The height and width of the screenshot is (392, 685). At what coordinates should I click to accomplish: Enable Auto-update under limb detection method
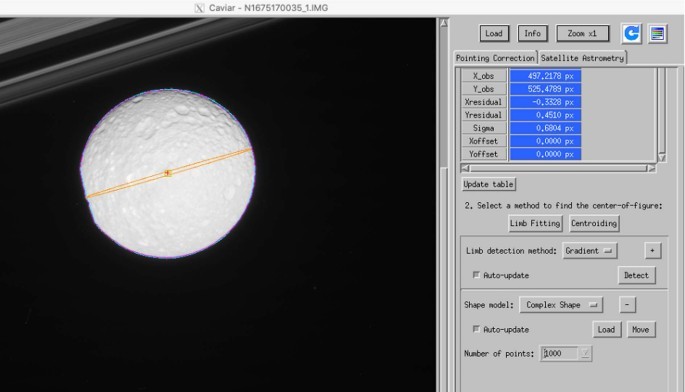point(476,275)
